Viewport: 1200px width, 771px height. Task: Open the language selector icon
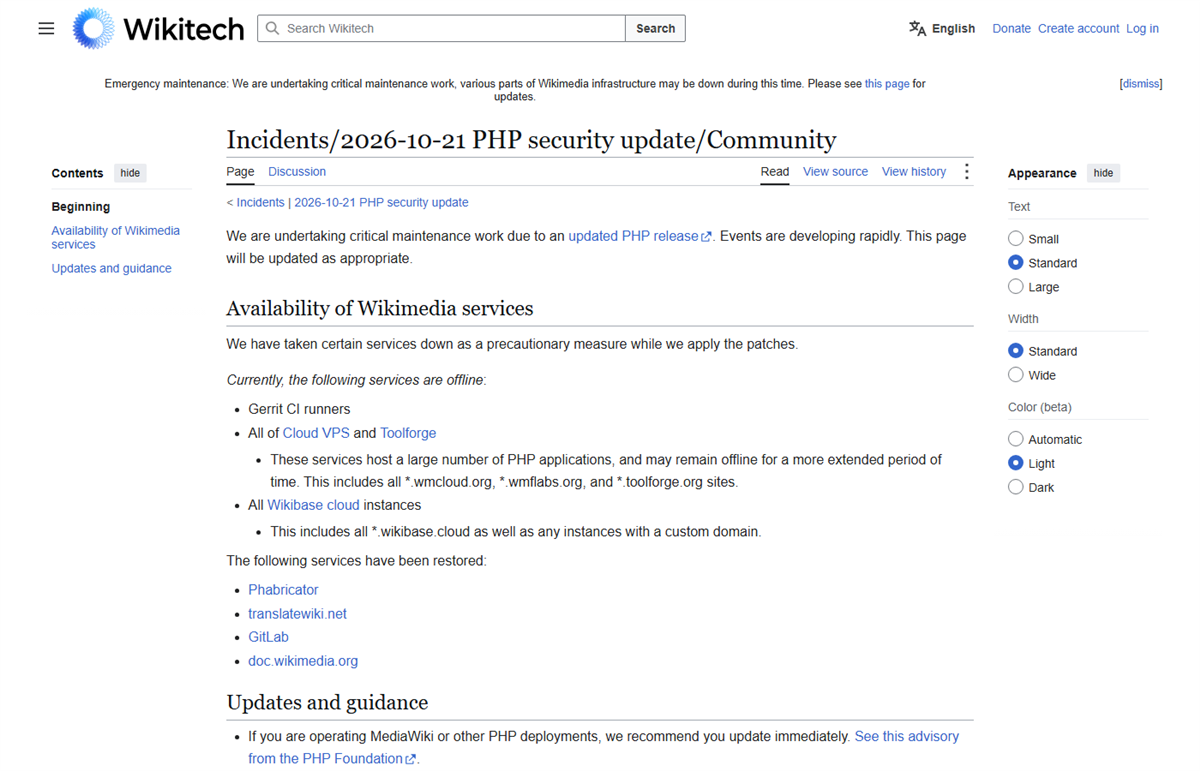coord(917,28)
